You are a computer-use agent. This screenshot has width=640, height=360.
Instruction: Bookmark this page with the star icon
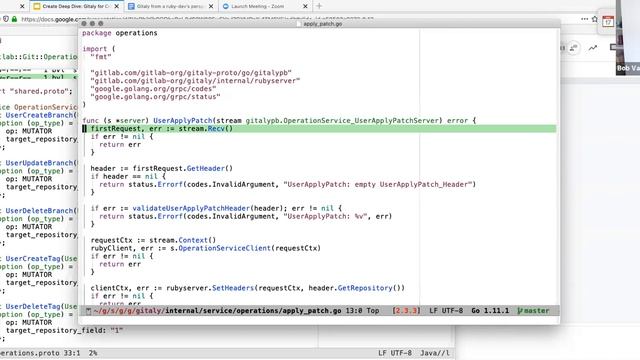click(x=595, y=19)
